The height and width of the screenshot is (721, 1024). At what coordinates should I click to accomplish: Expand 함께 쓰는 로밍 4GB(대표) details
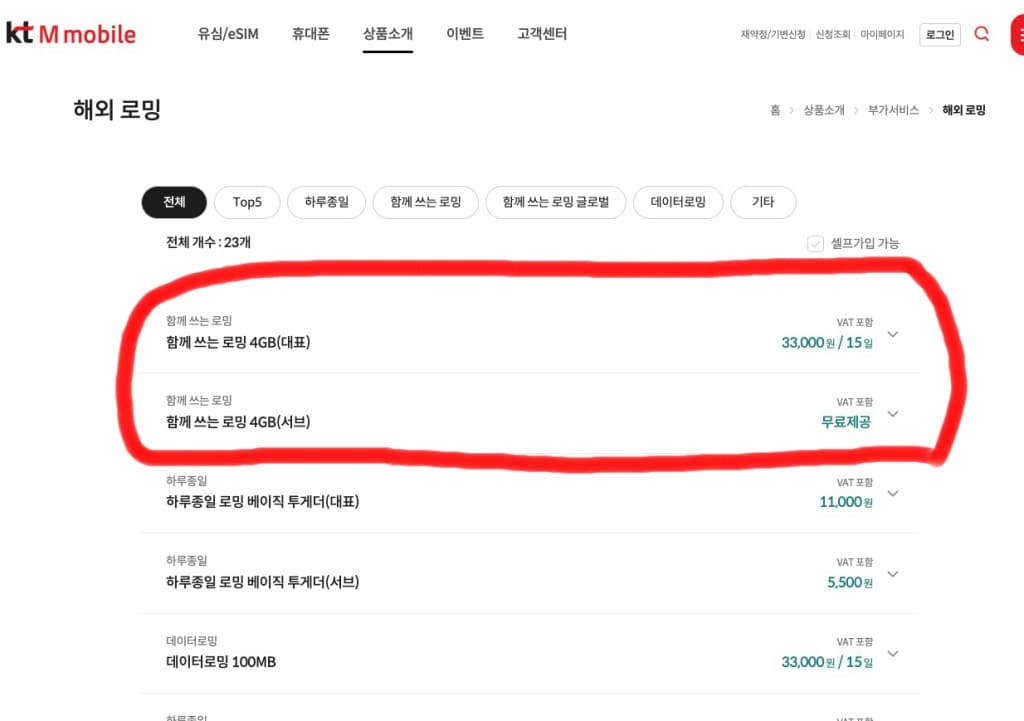(893, 334)
